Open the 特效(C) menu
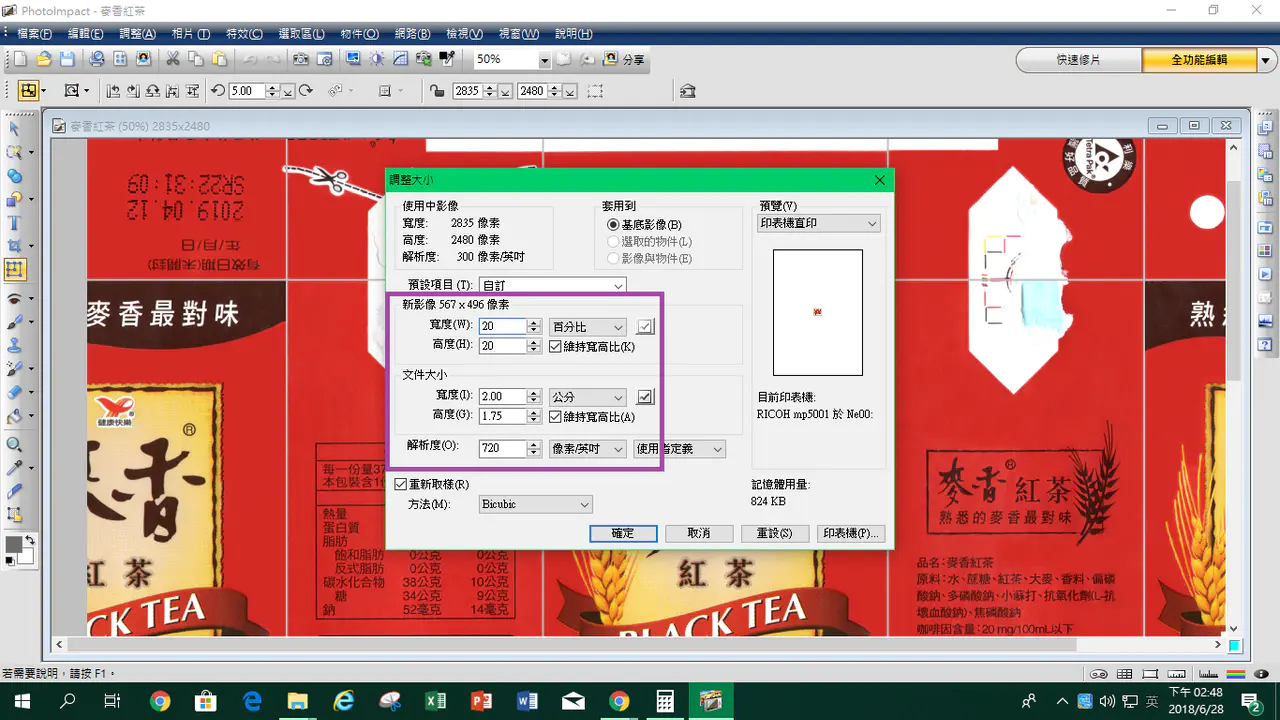The height and width of the screenshot is (720, 1280). [x=242, y=34]
